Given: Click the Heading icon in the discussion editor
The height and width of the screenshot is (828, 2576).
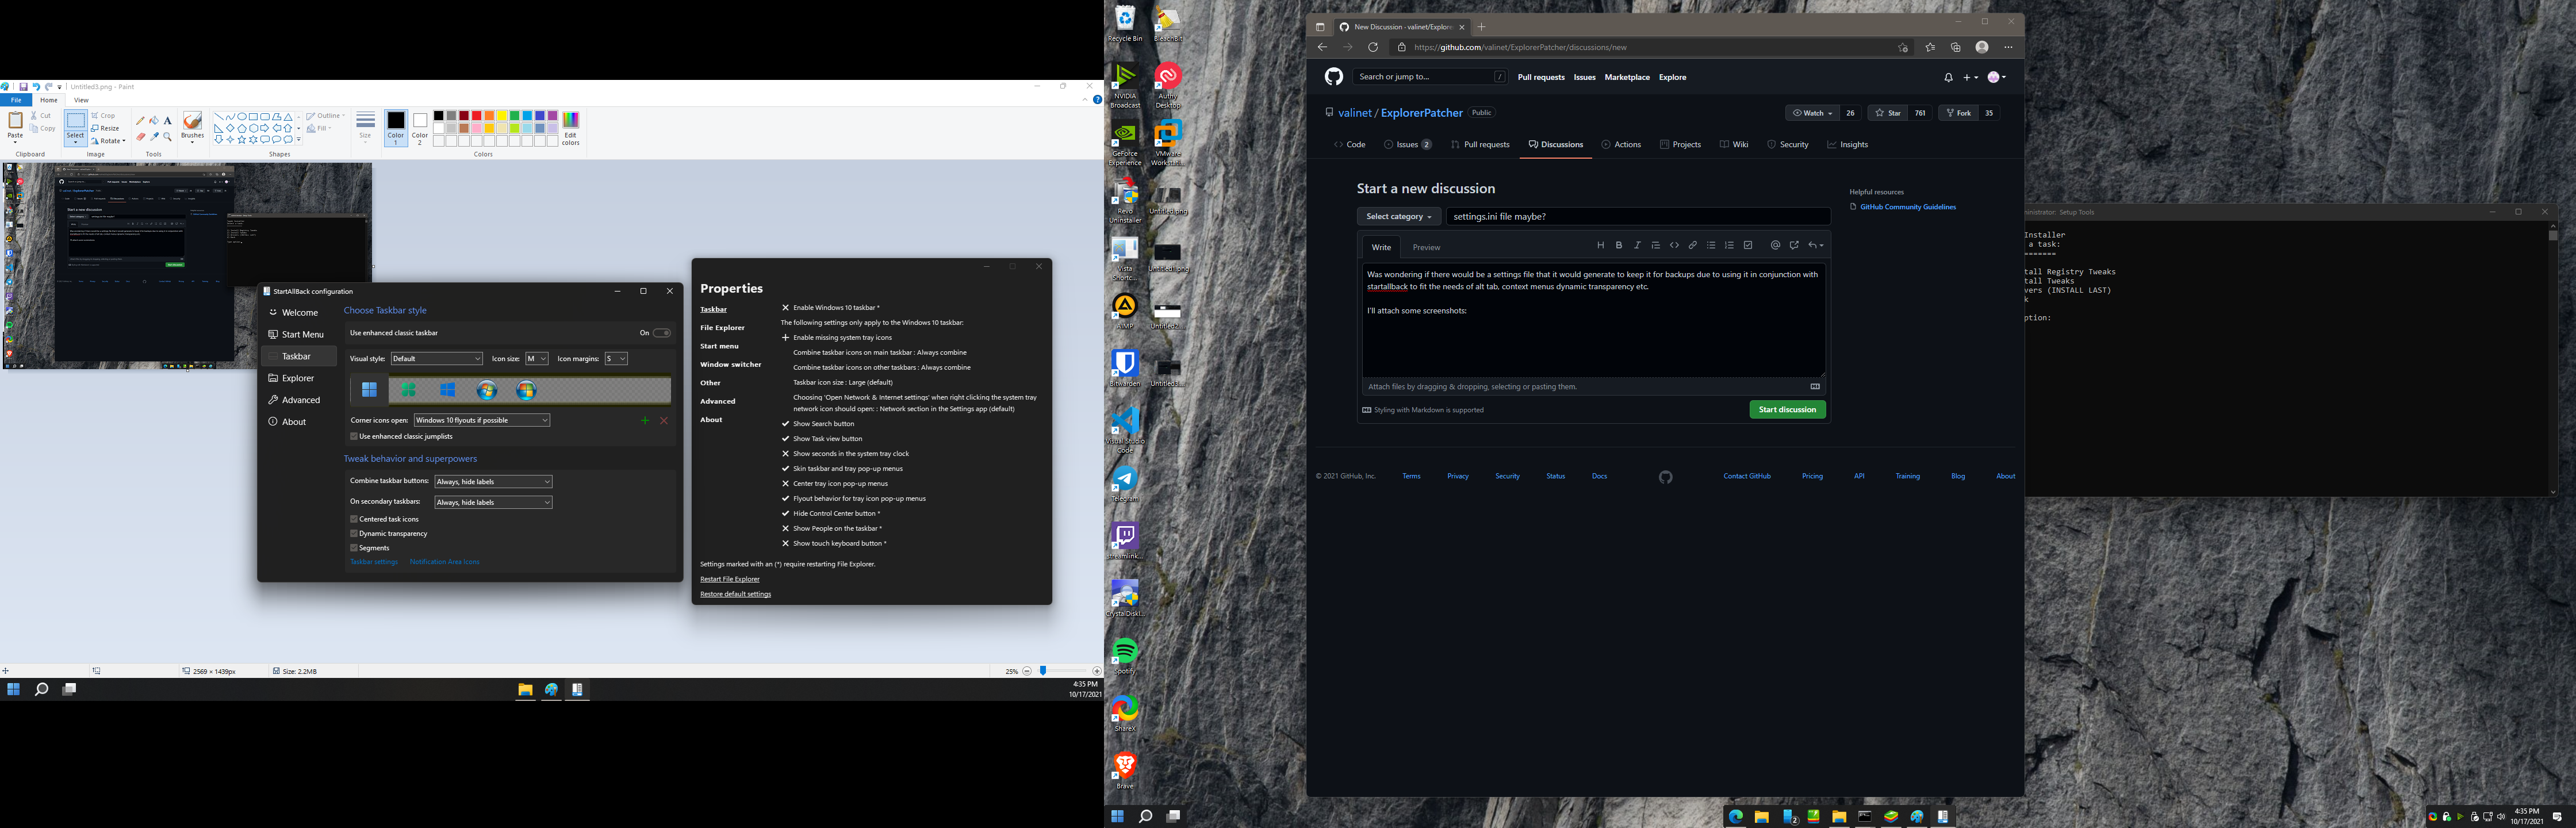Looking at the screenshot, I should click(x=1600, y=245).
